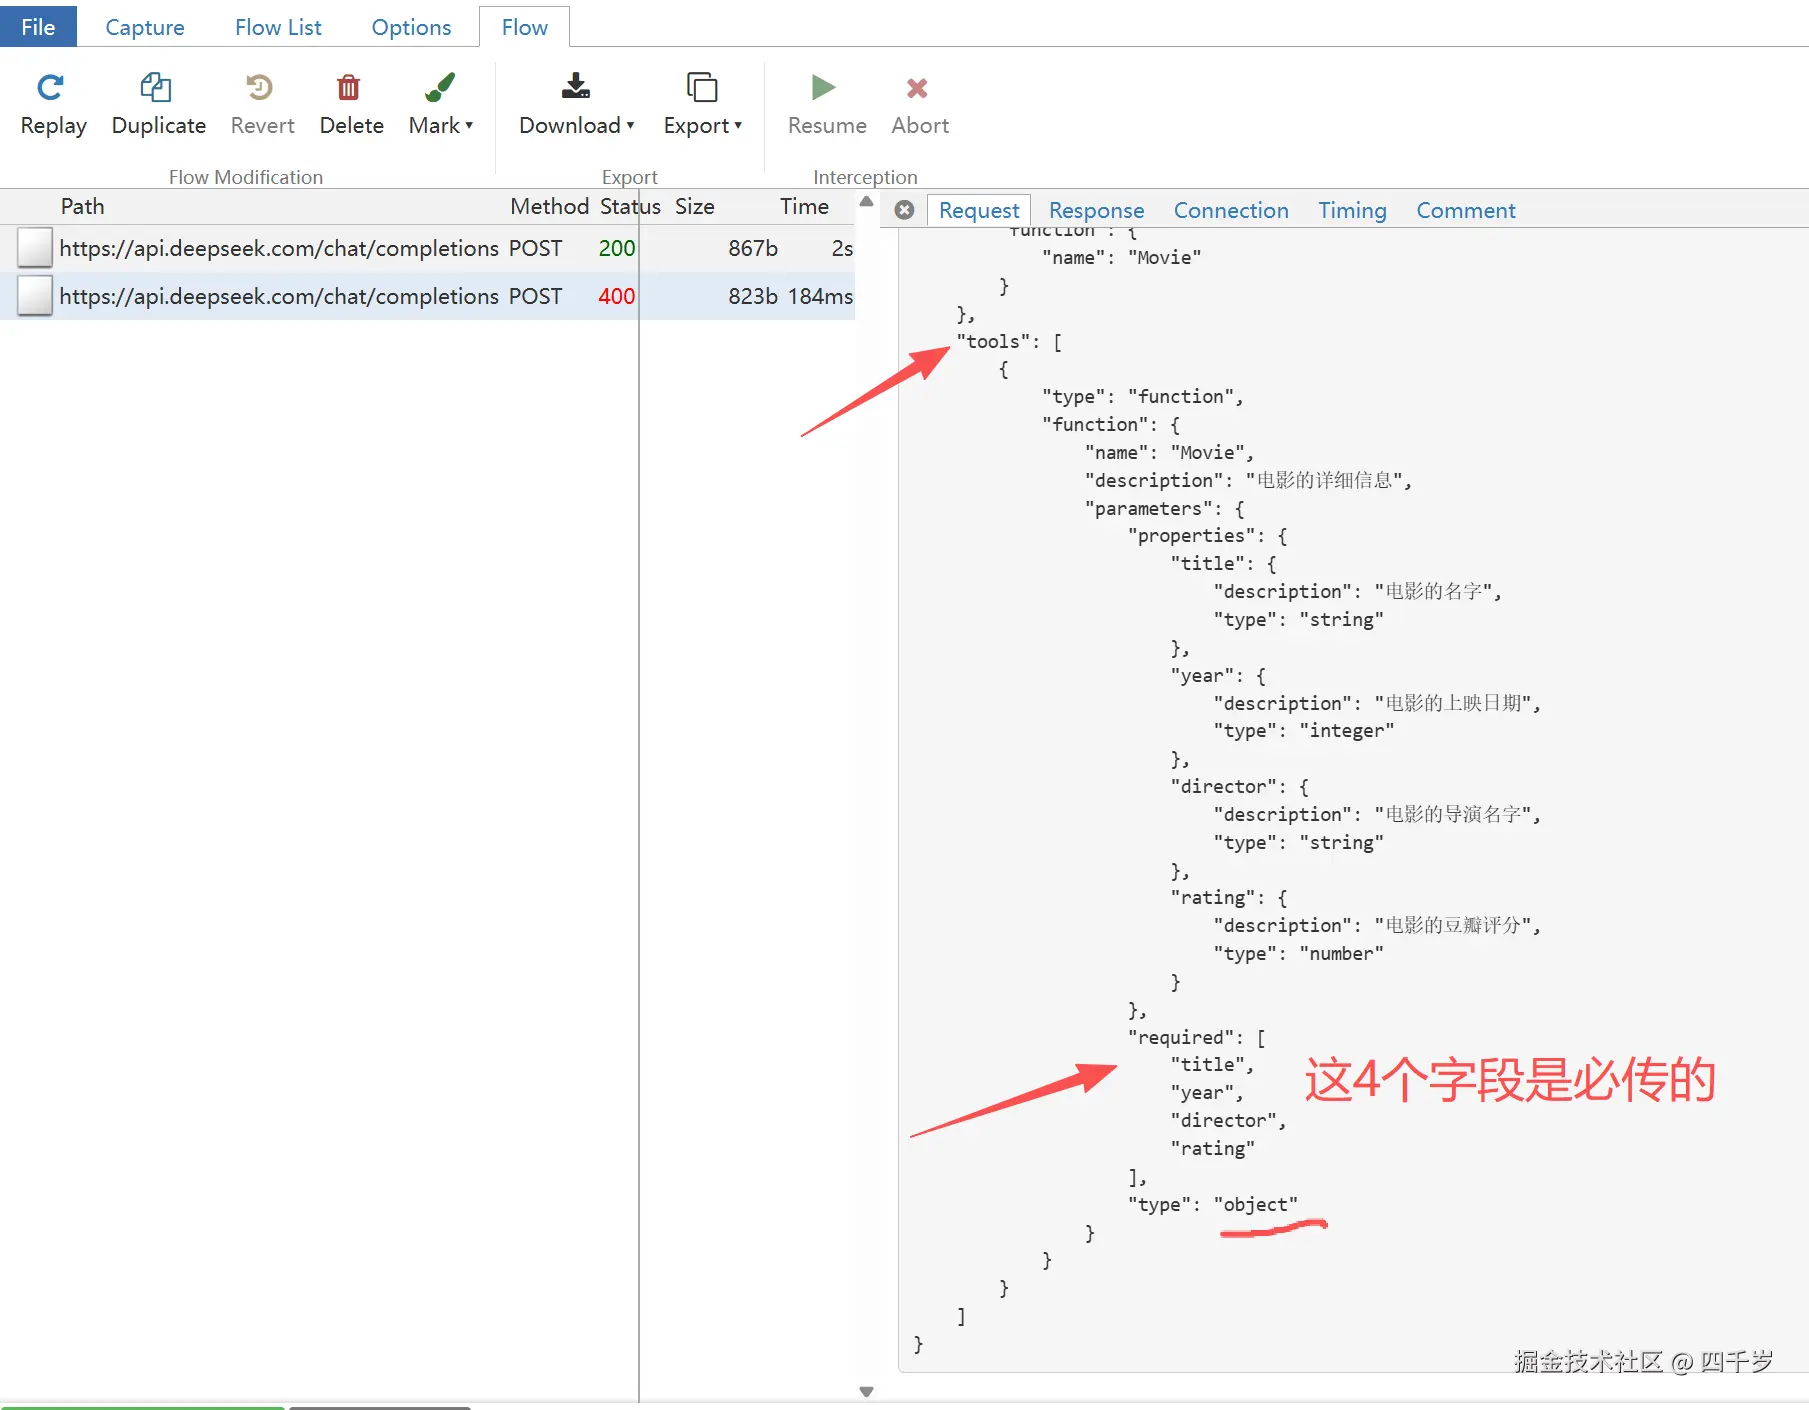The width and height of the screenshot is (1809, 1410).
Task: Click the Resume interception icon
Action: coord(824,88)
